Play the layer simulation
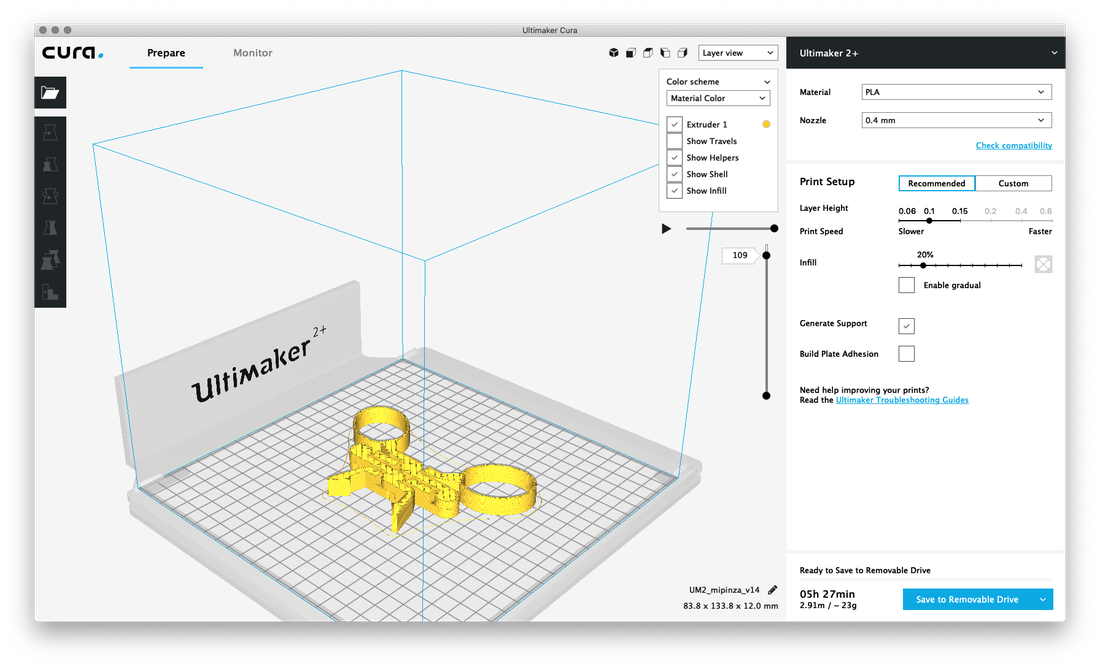This screenshot has width=1100, height=667. (666, 229)
